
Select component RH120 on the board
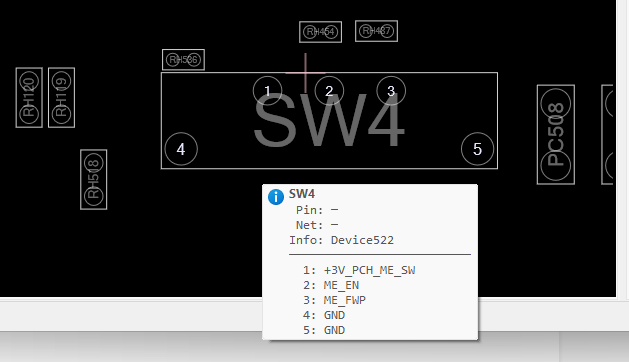coord(29,98)
